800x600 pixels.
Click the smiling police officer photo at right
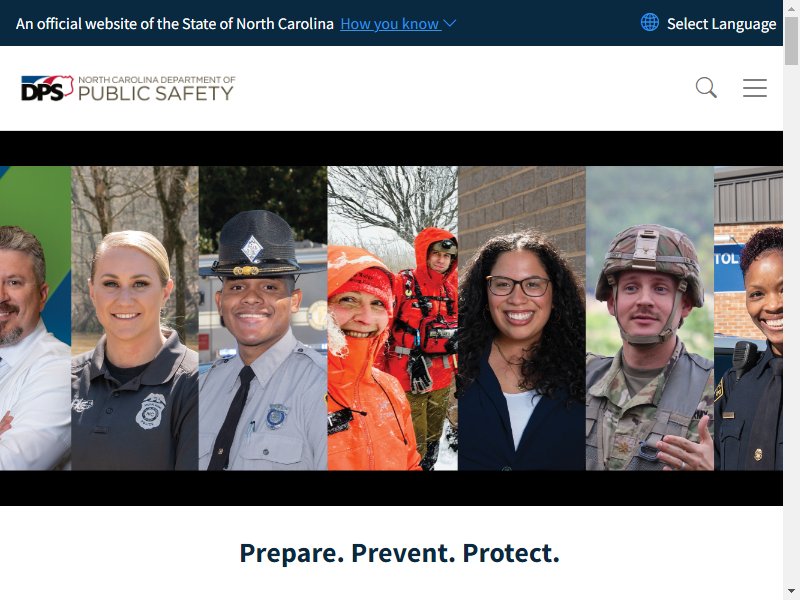[x=748, y=318]
